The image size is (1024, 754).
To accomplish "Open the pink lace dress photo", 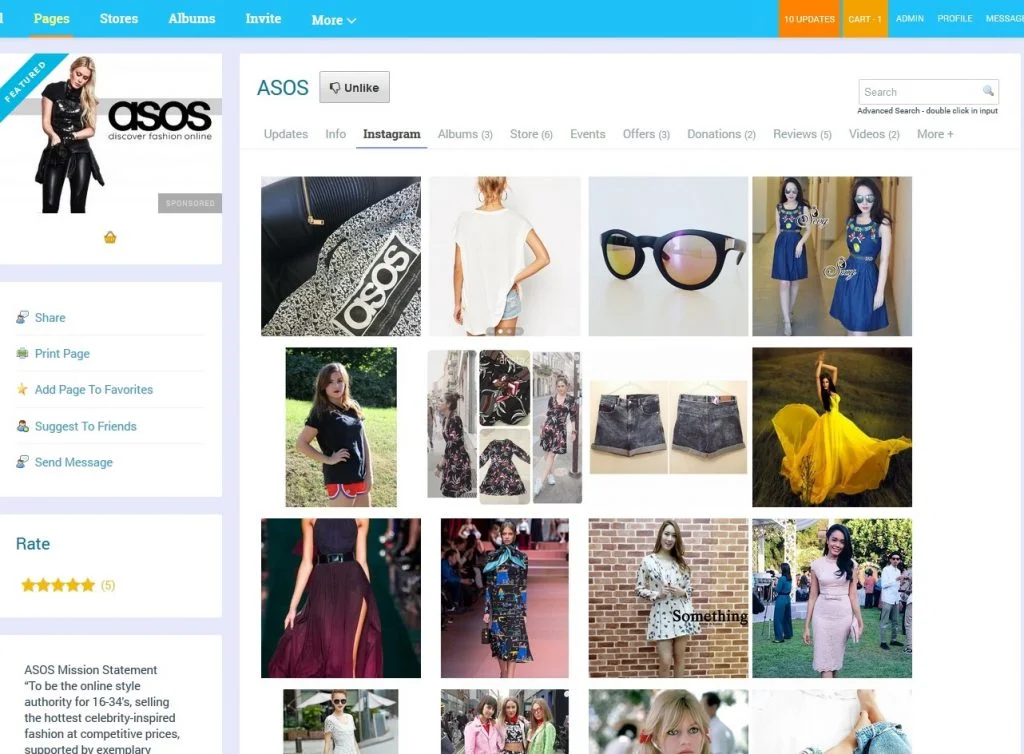I will point(832,598).
